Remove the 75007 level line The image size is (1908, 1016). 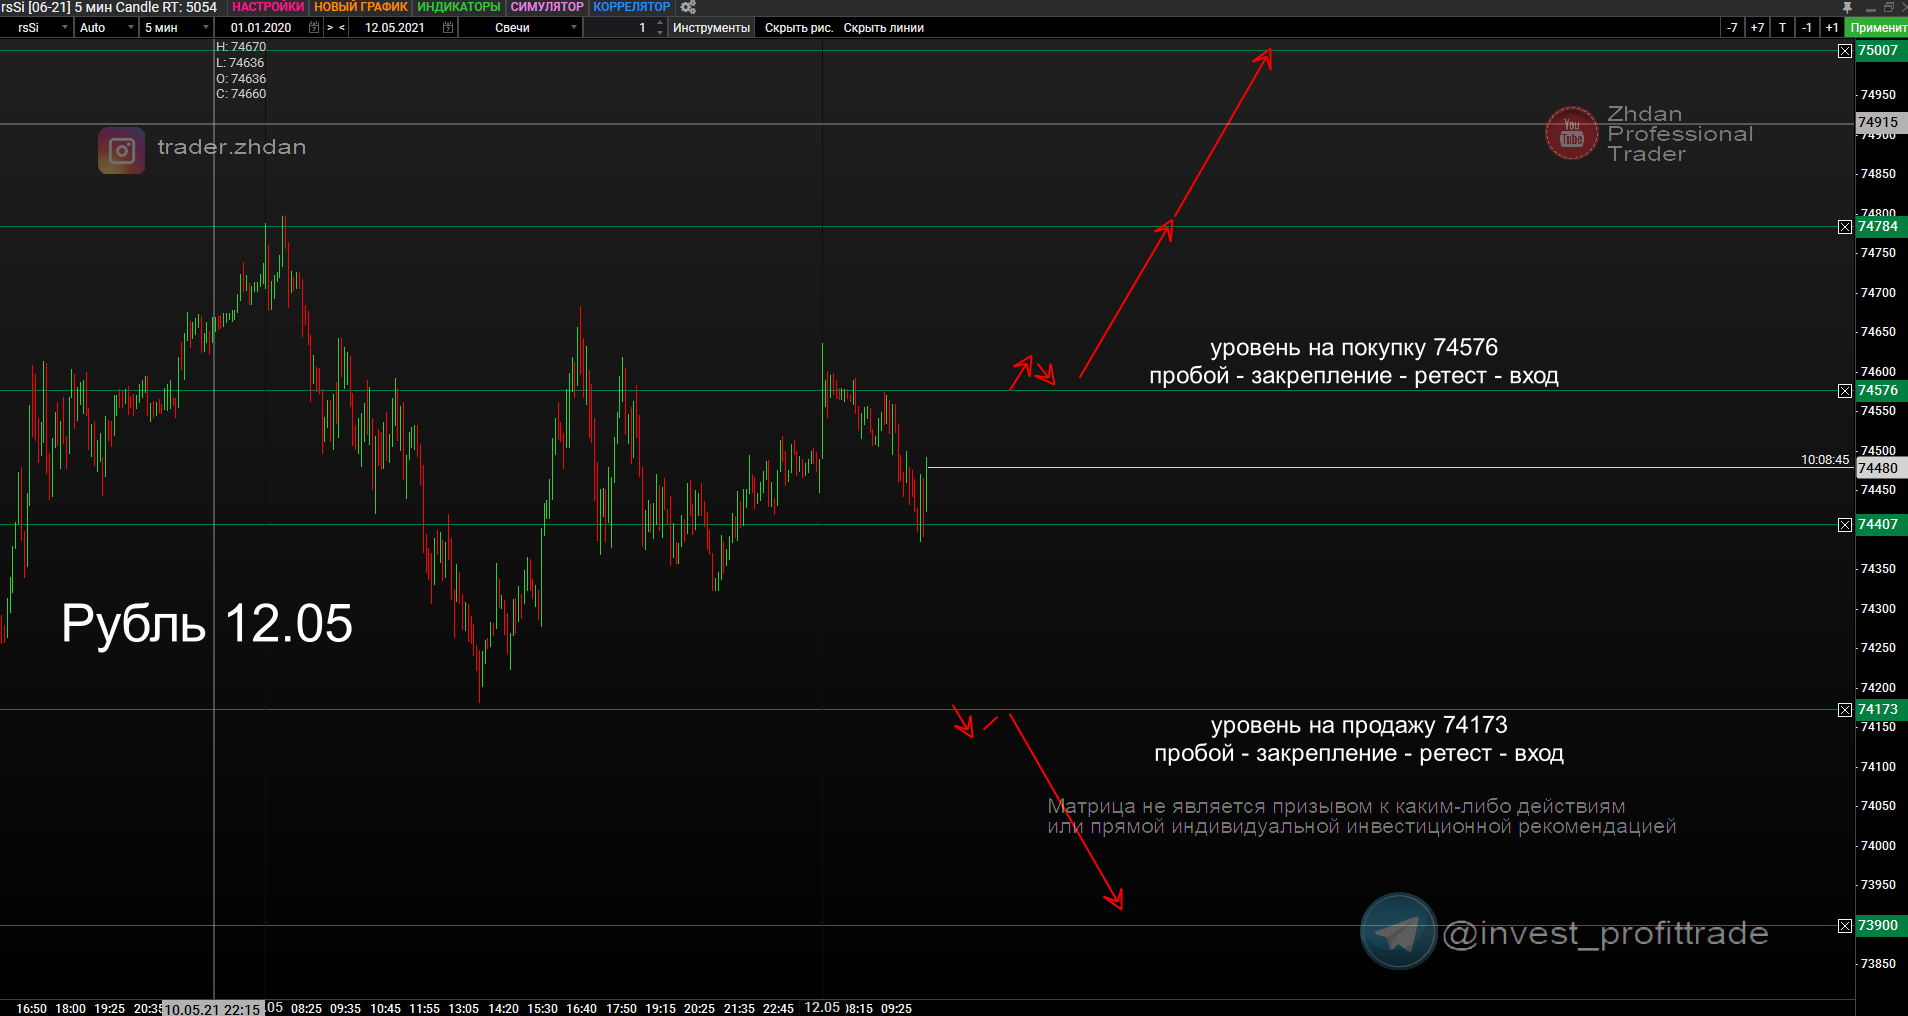click(1845, 51)
